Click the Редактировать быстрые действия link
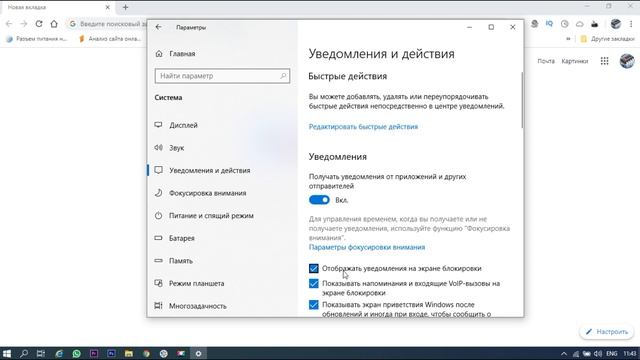 point(363,127)
